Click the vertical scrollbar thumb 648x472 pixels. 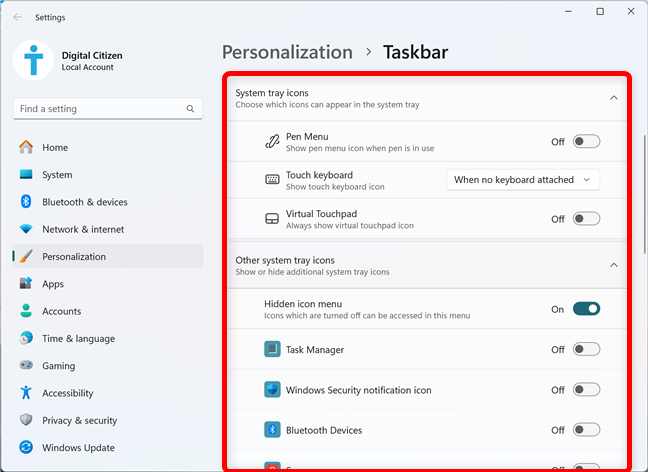click(x=645, y=194)
